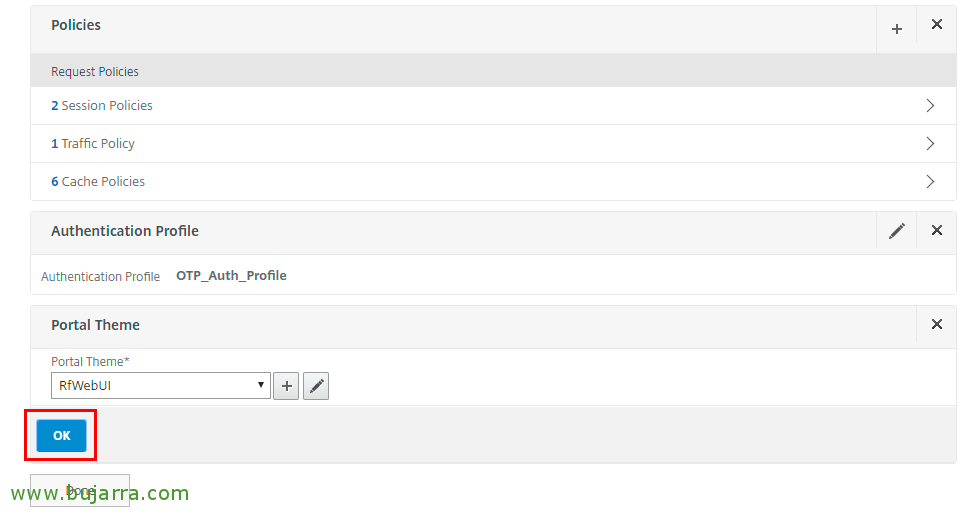The image size is (966, 515).
Task: Select the Request Policies header row
Action: [x=493, y=71]
